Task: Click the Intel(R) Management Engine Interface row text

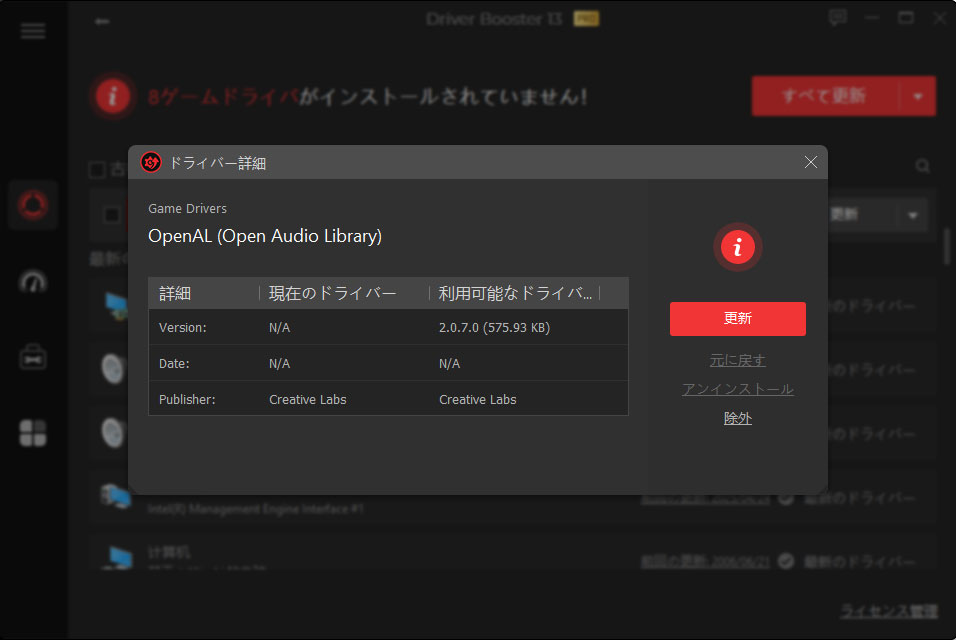Action: coord(255,508)
